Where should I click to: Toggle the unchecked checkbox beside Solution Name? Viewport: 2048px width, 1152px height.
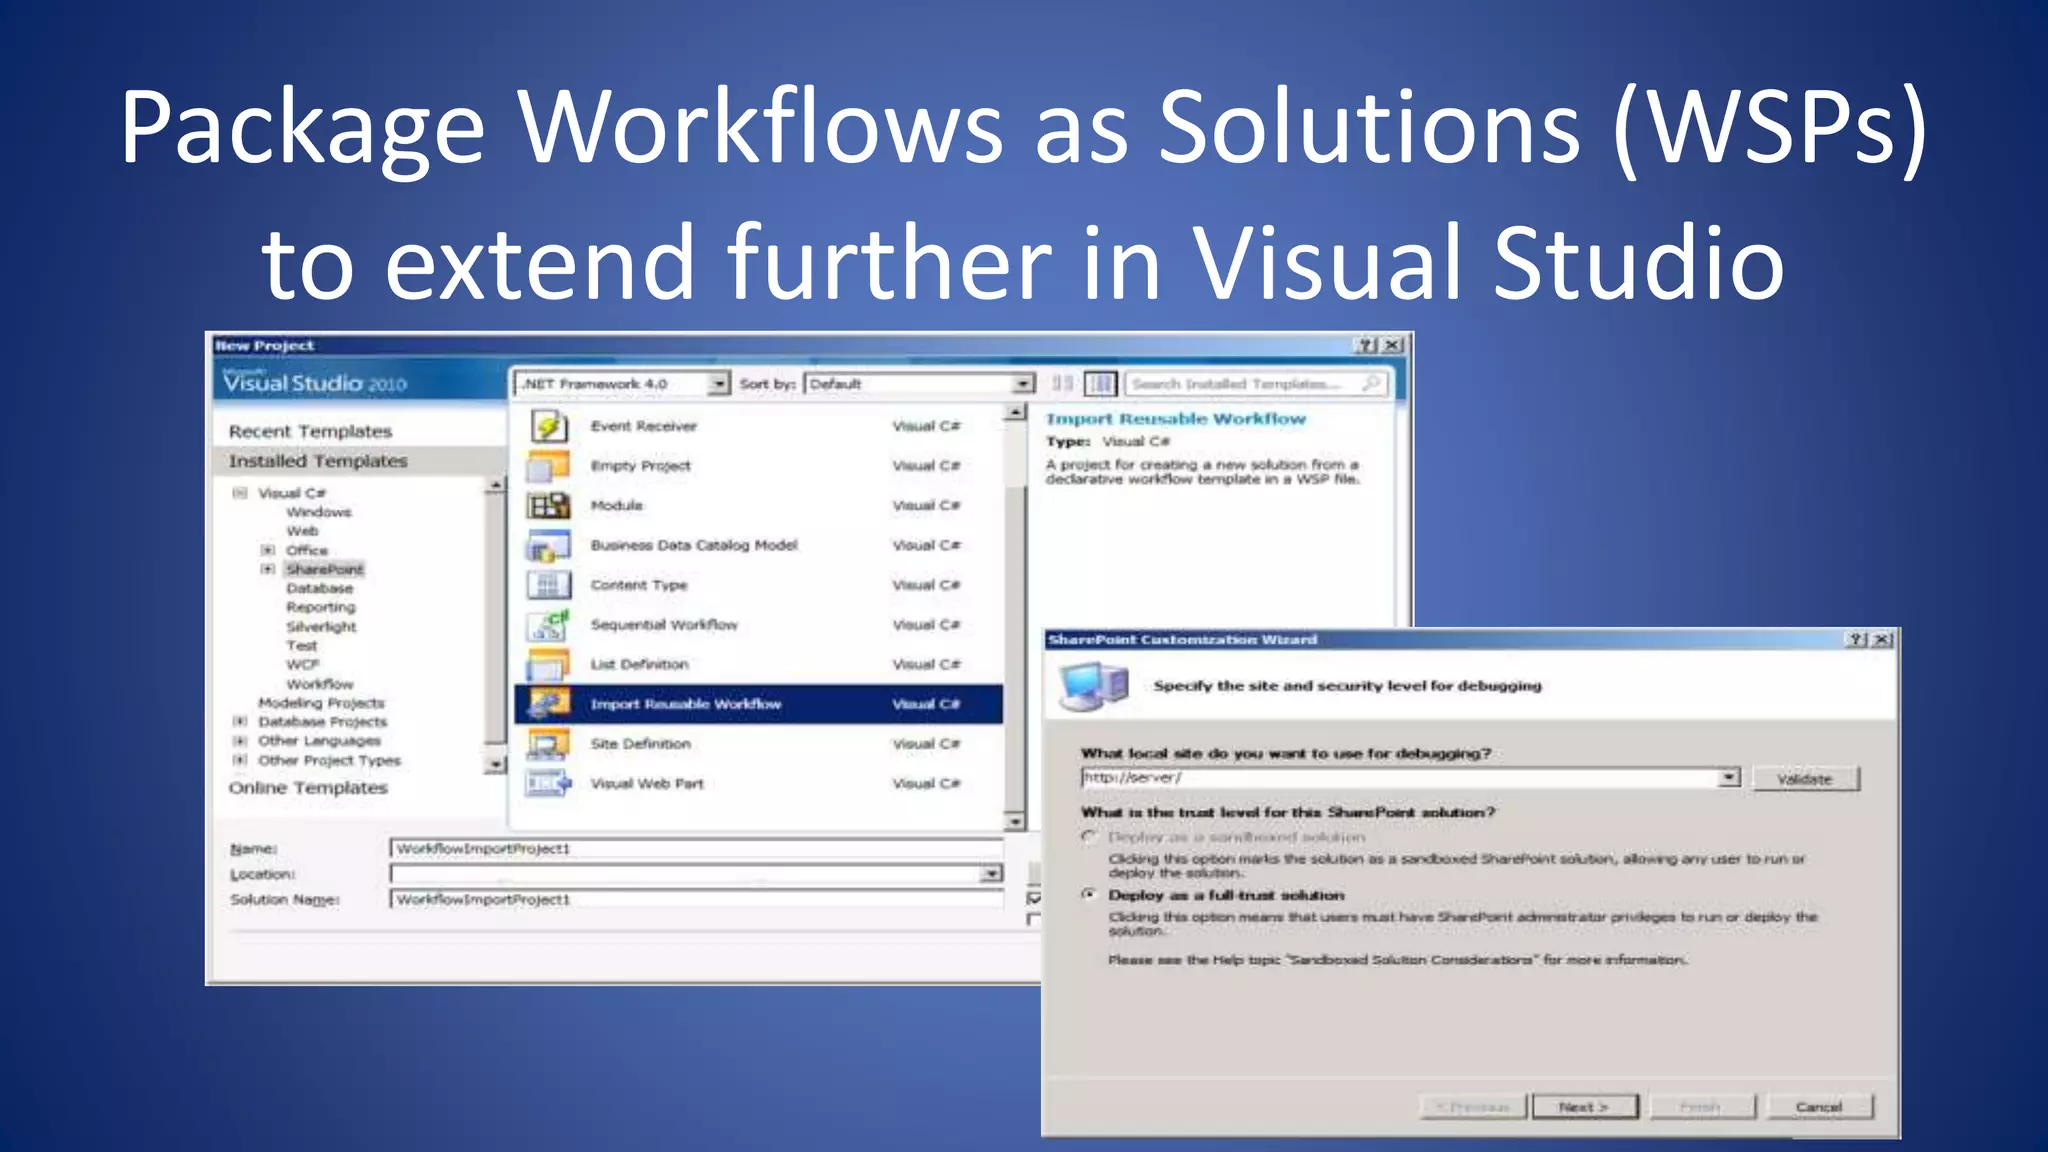pos(1035,919)
